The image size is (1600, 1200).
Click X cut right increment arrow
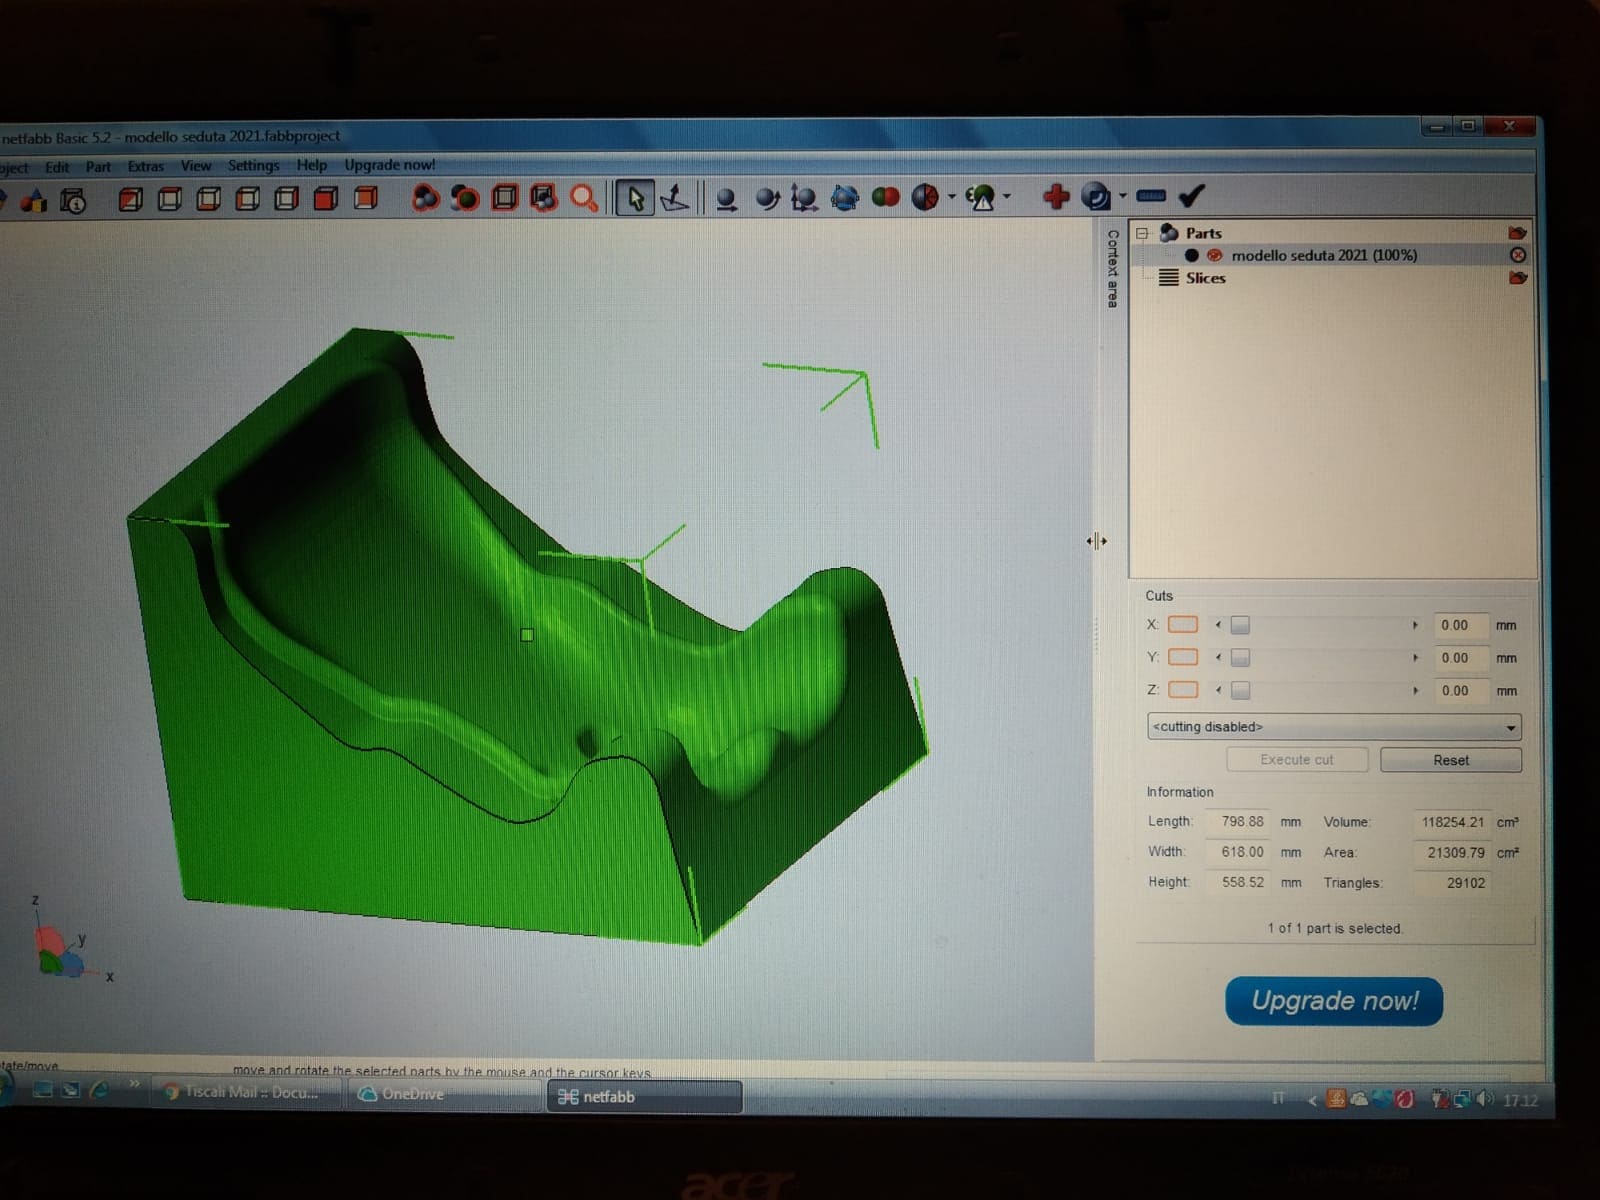pos(1415,625)
